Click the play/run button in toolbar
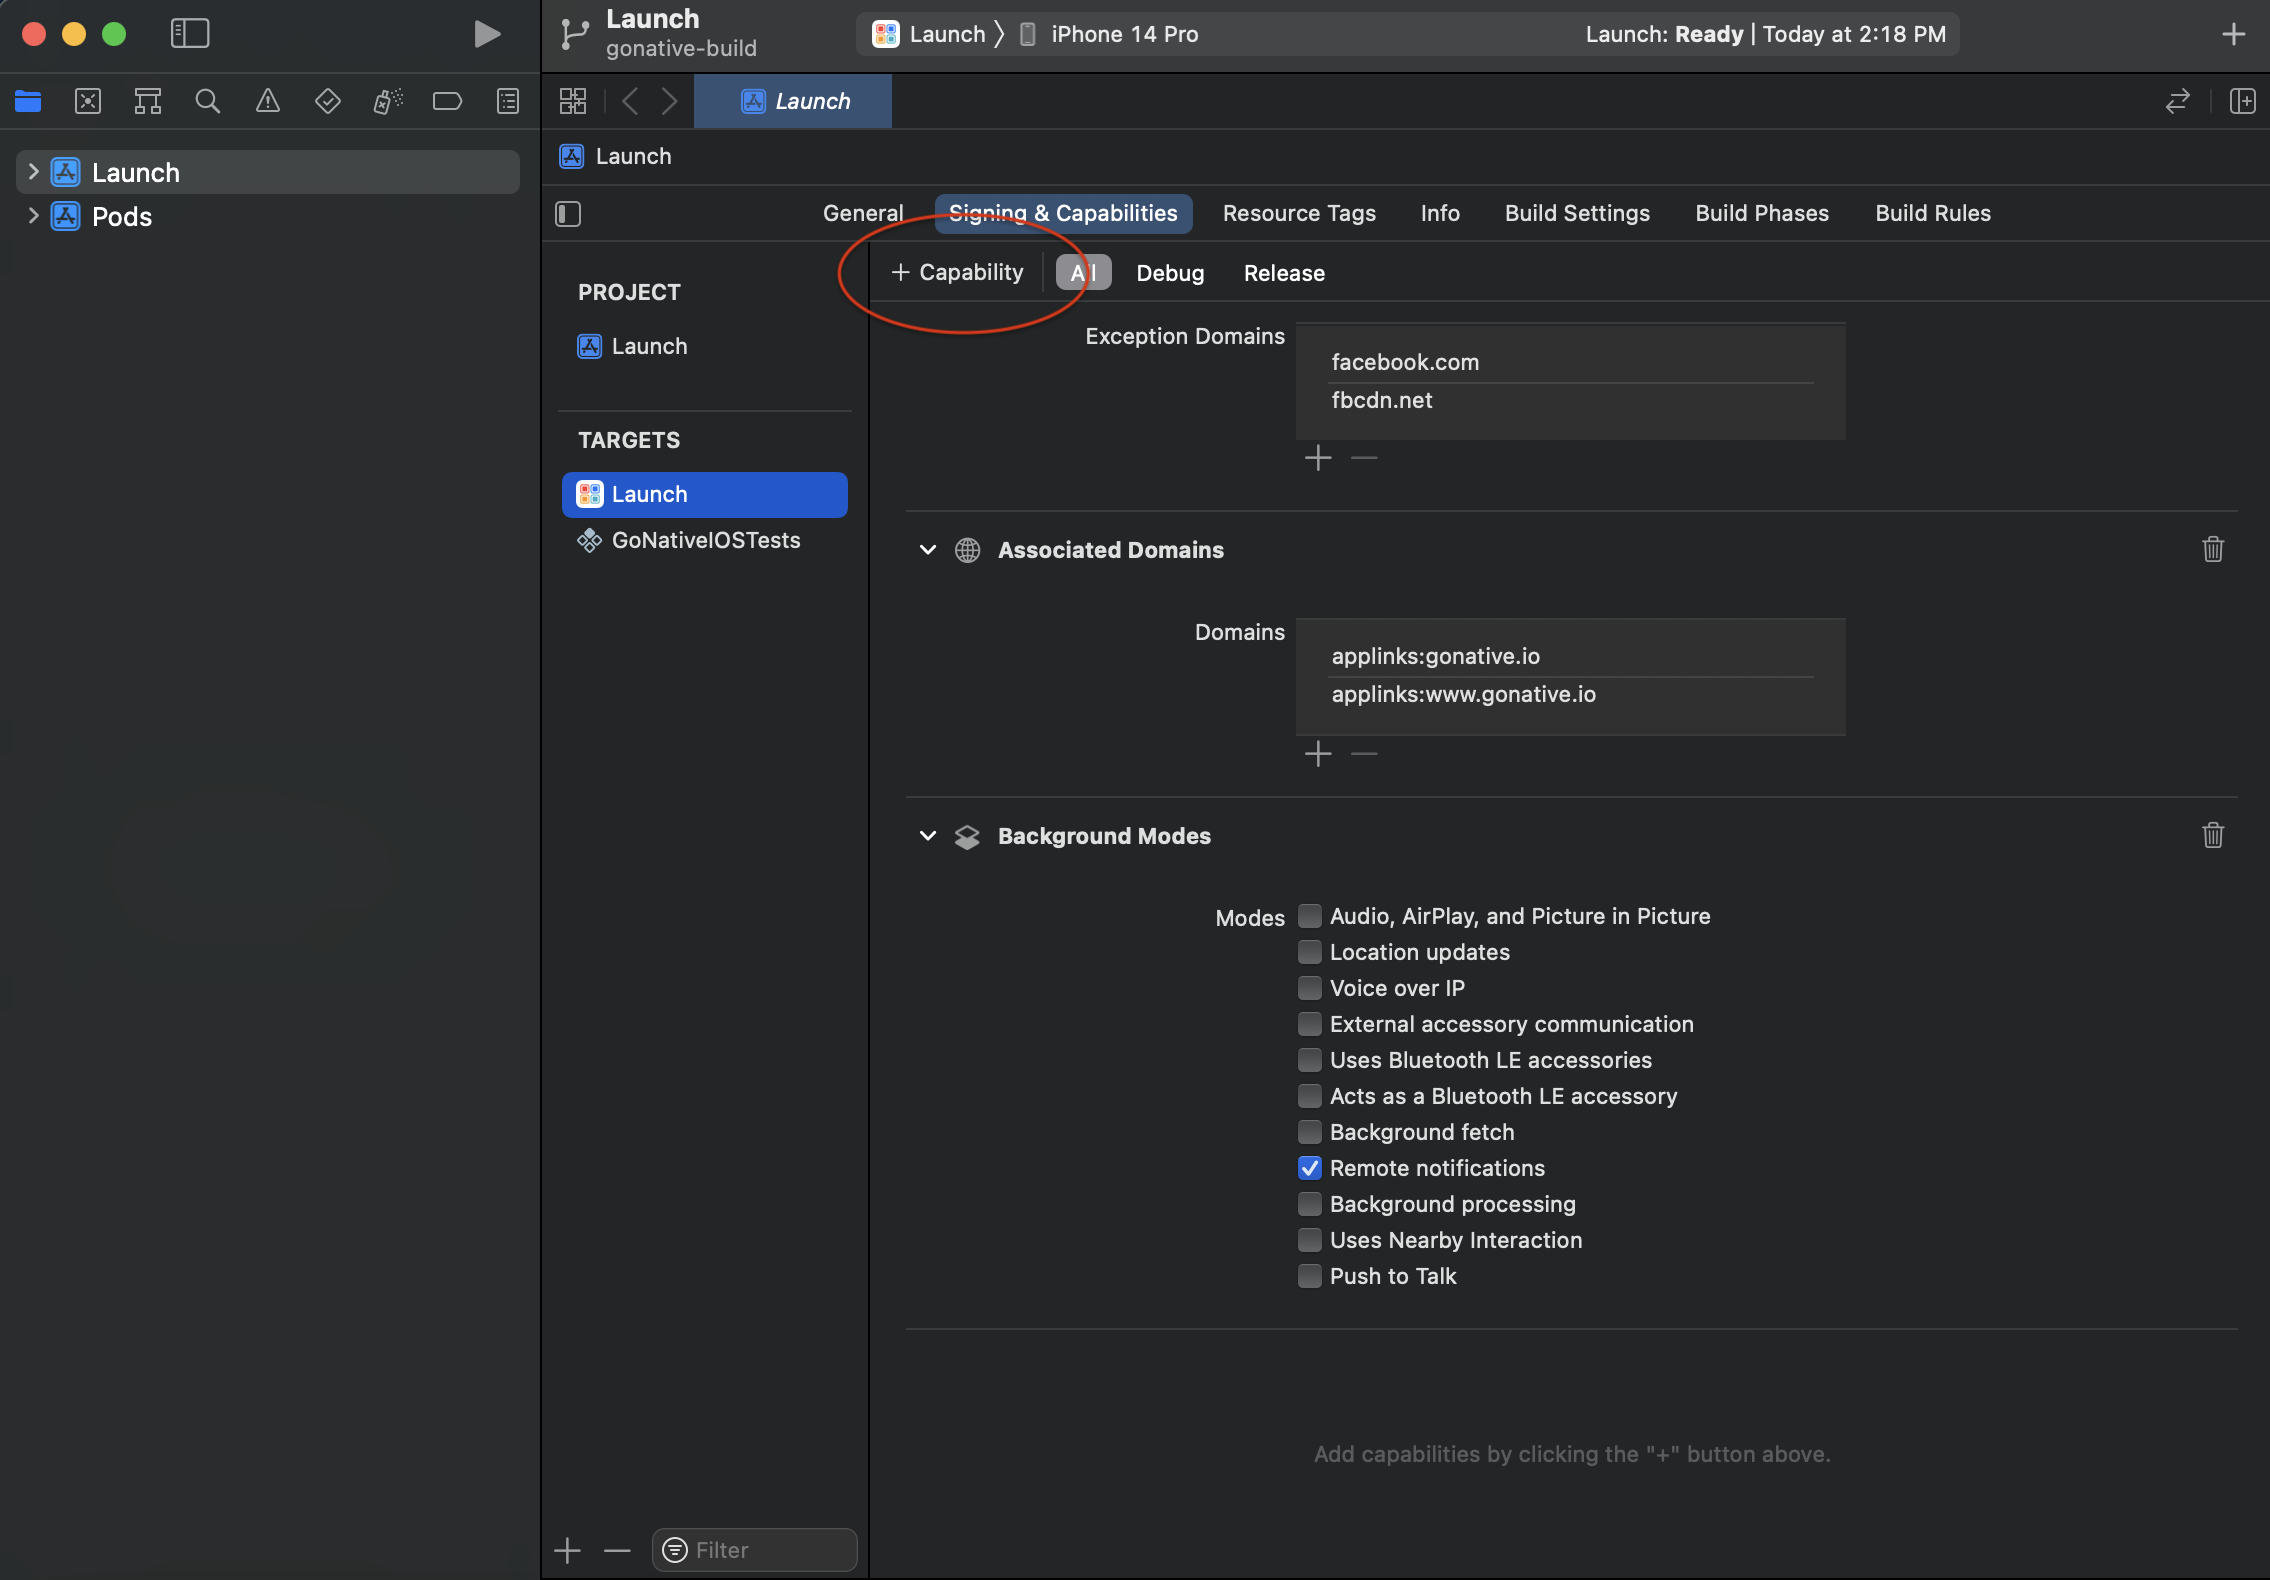Screen dimensions: 2270x1580 [x=481, y=33]
